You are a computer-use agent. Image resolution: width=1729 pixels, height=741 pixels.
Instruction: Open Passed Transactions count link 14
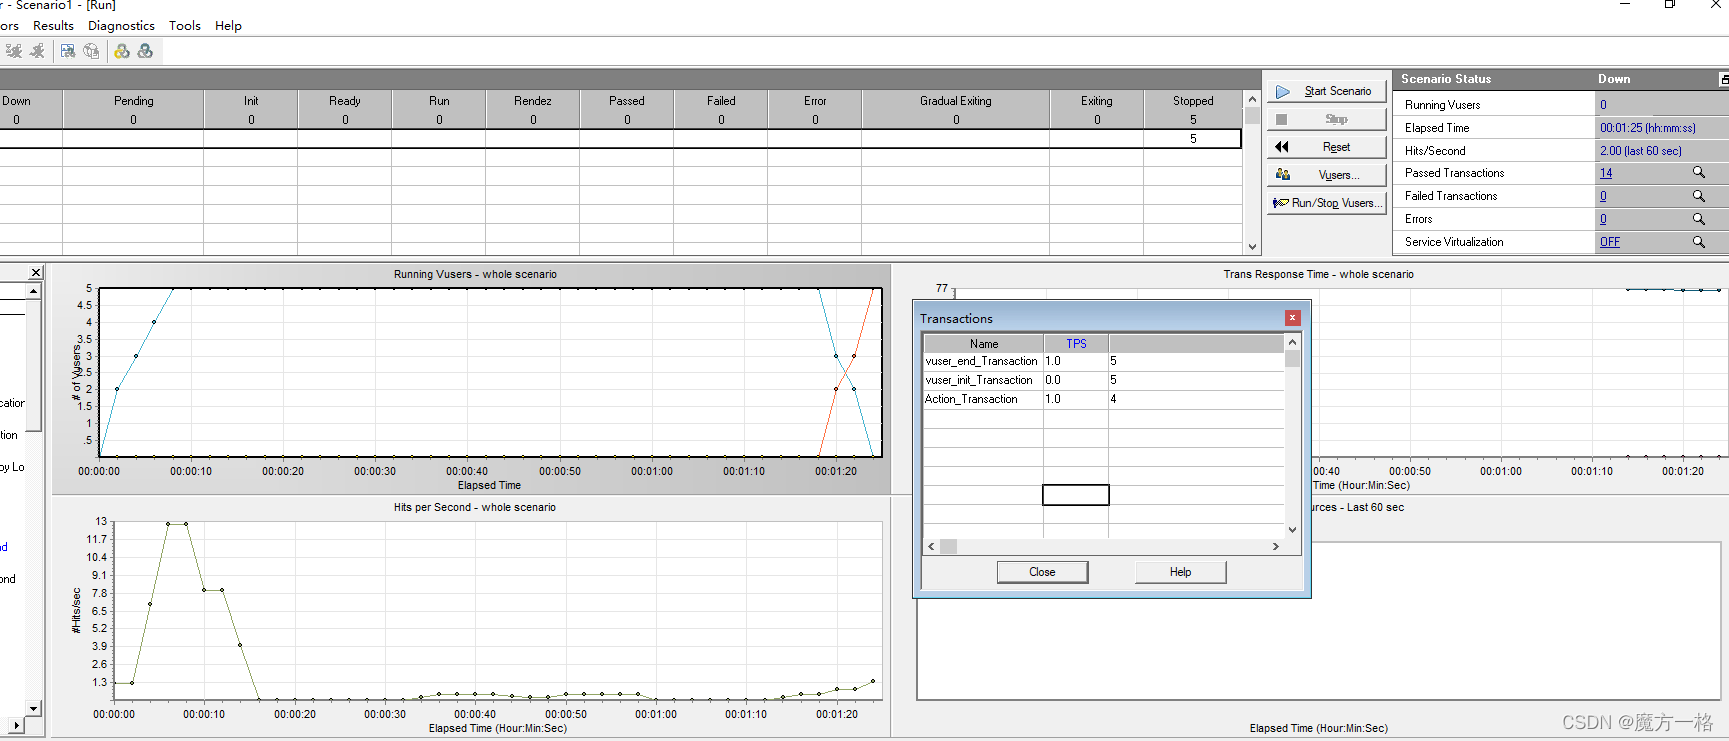[1606, 173]
